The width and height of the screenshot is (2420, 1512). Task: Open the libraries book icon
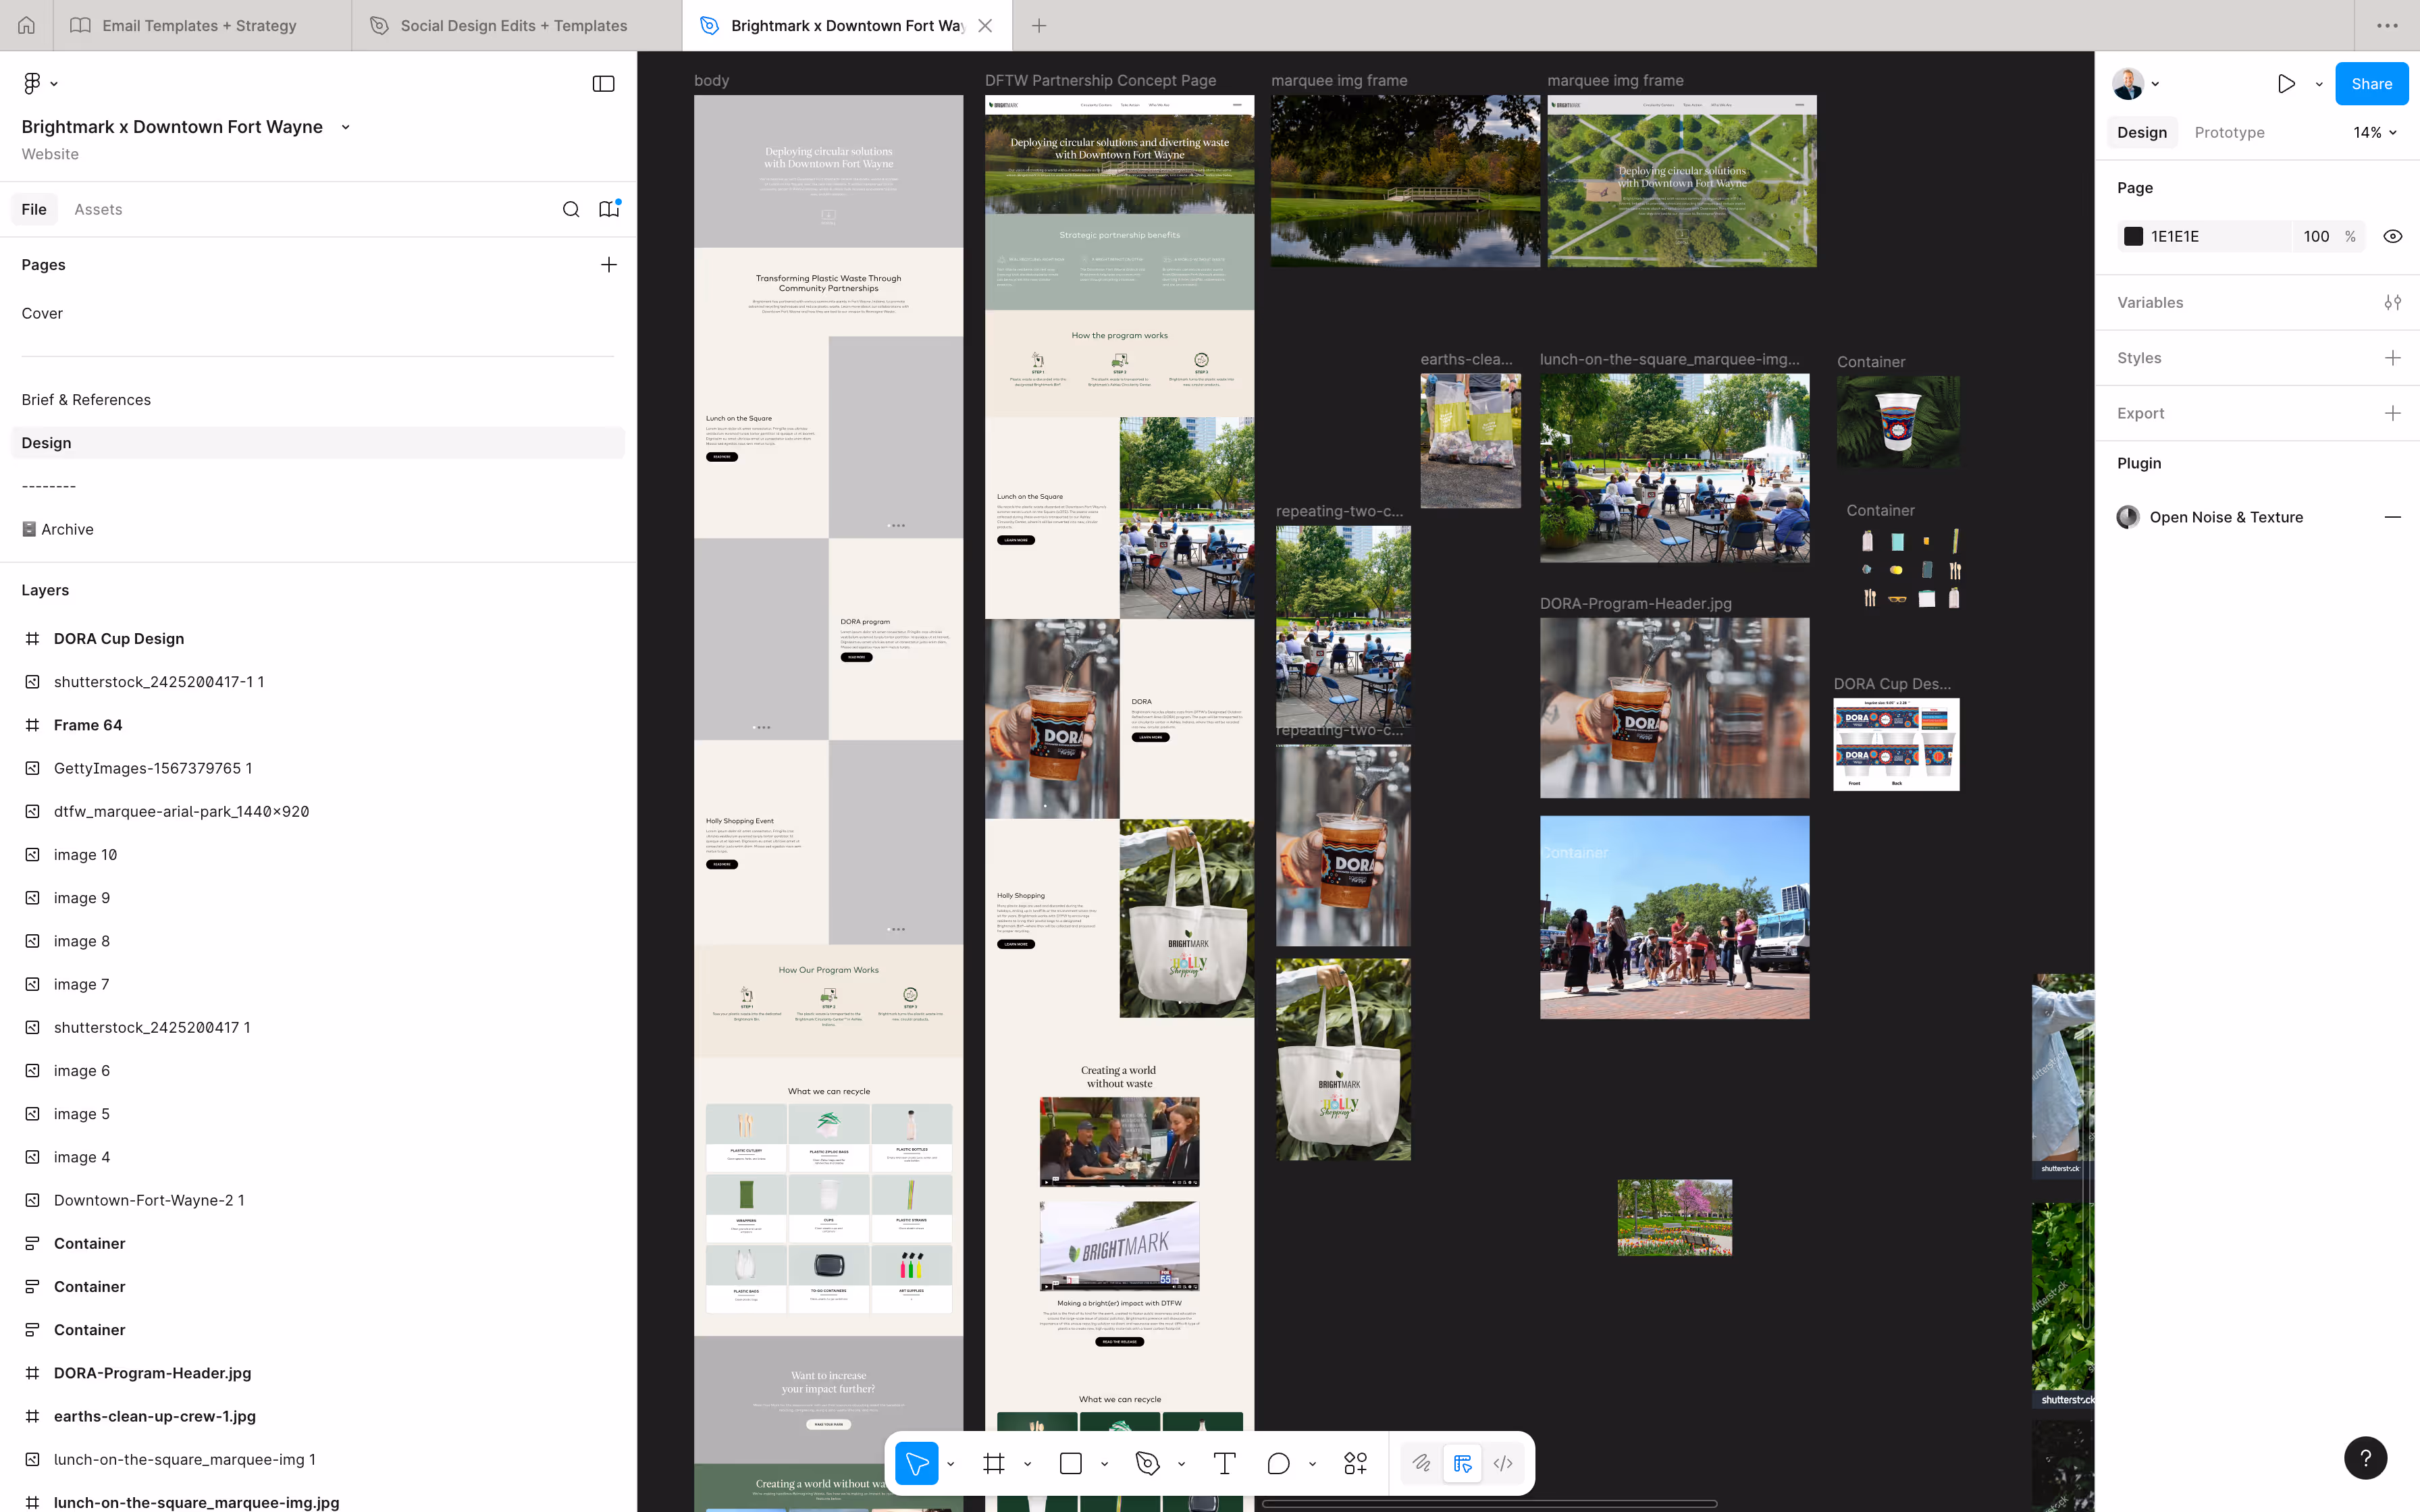609,209
